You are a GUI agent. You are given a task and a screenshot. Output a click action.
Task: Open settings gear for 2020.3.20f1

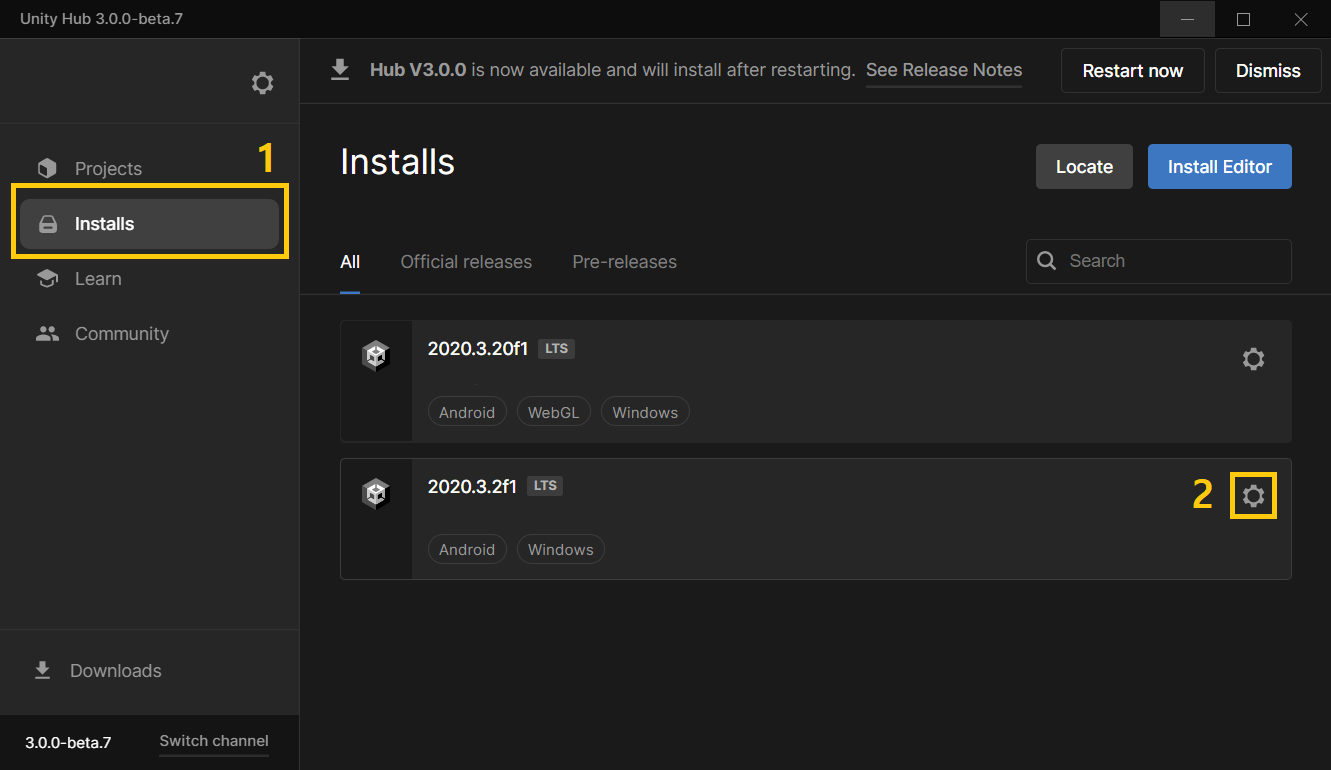pos(1253,359)
